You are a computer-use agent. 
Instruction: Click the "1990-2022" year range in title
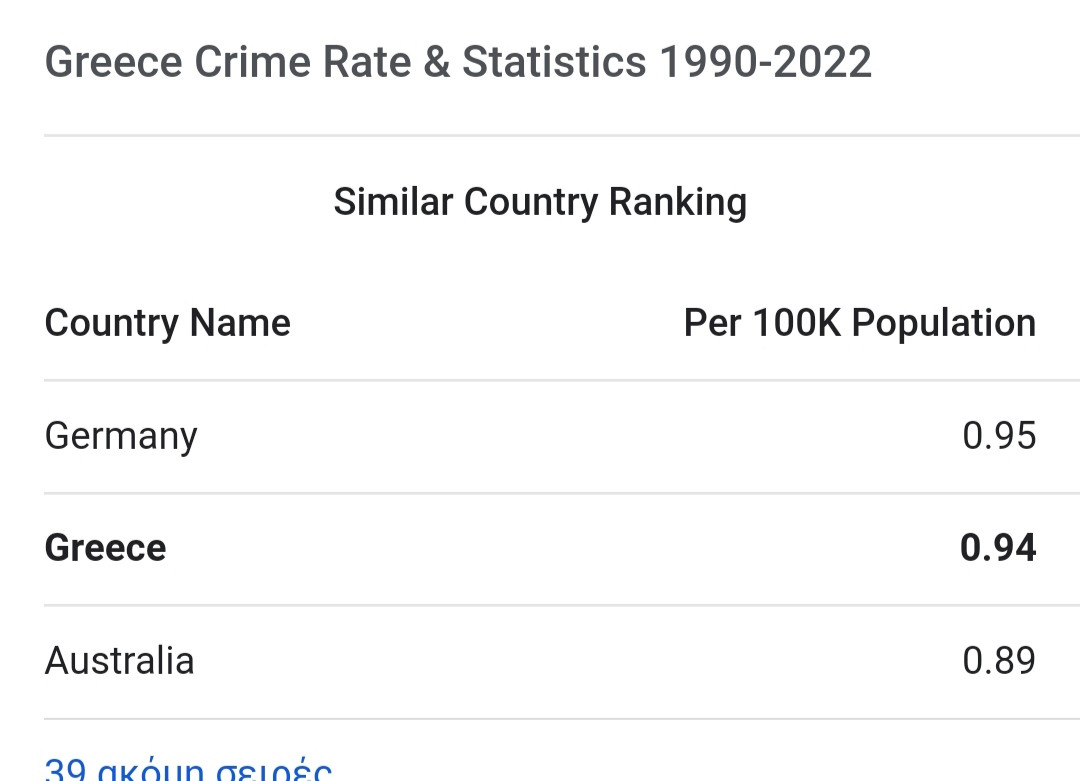tap(765, 62)
